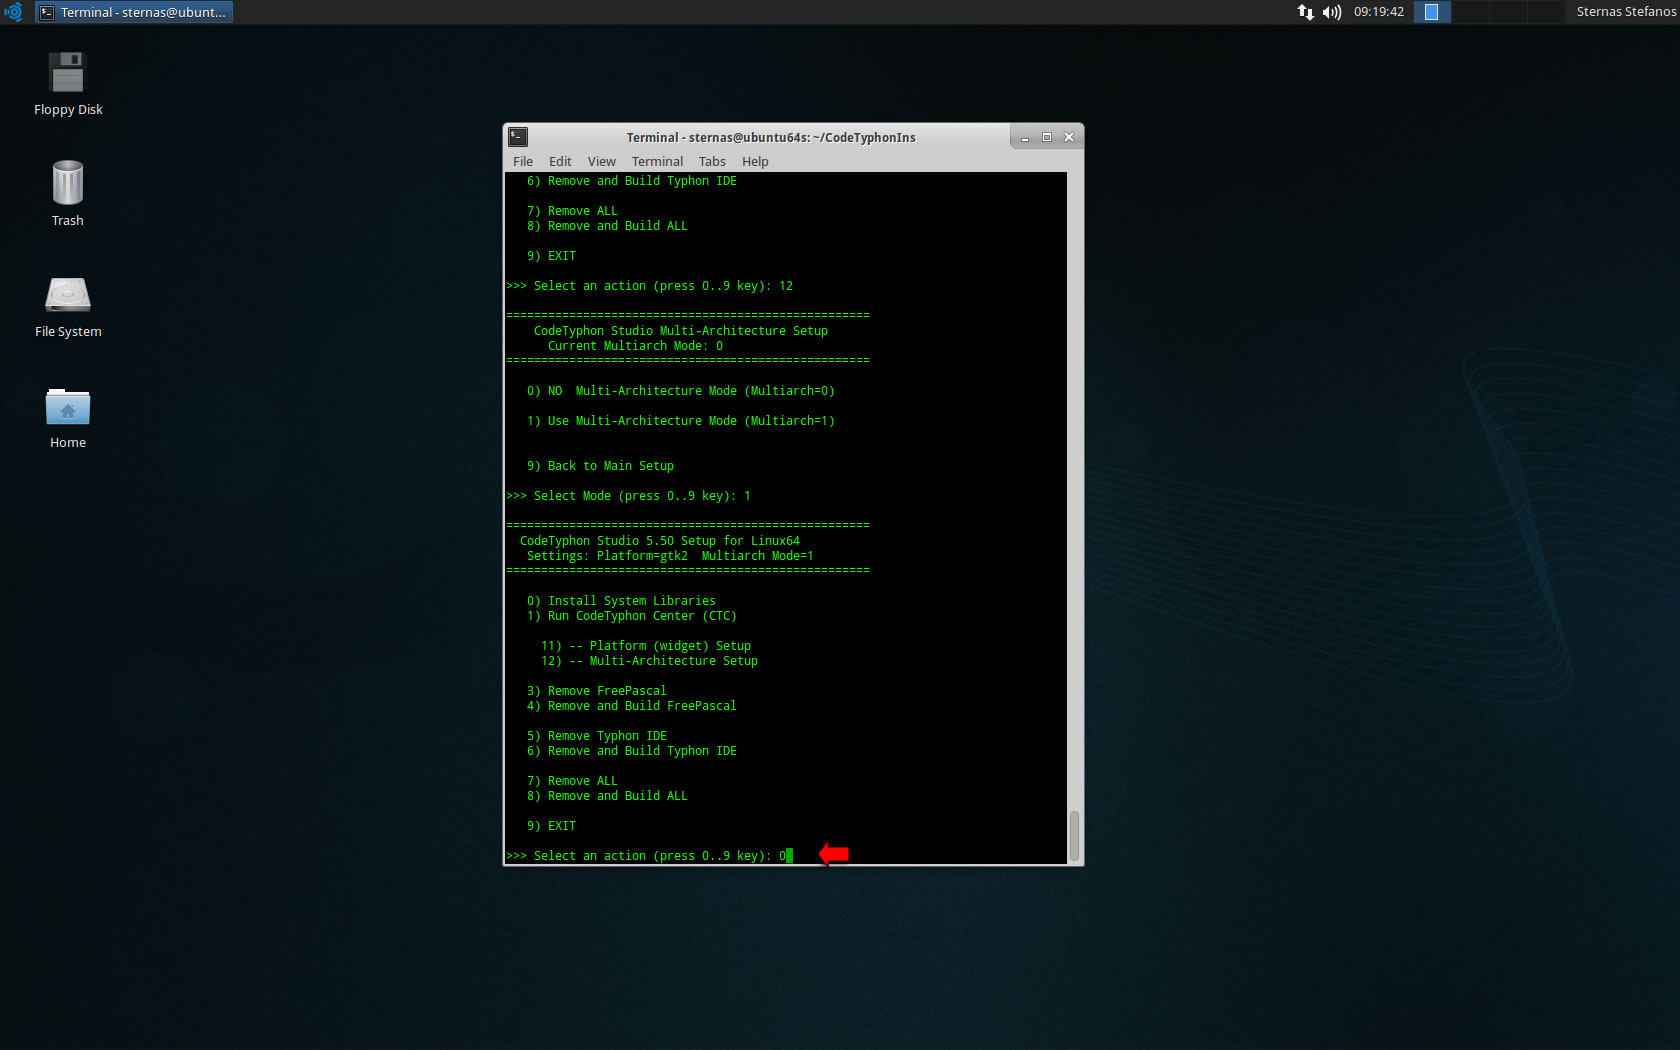Open the Edit menu in Terminal
Viewport: 1680px width, 1050px height.
coord(560,161)
